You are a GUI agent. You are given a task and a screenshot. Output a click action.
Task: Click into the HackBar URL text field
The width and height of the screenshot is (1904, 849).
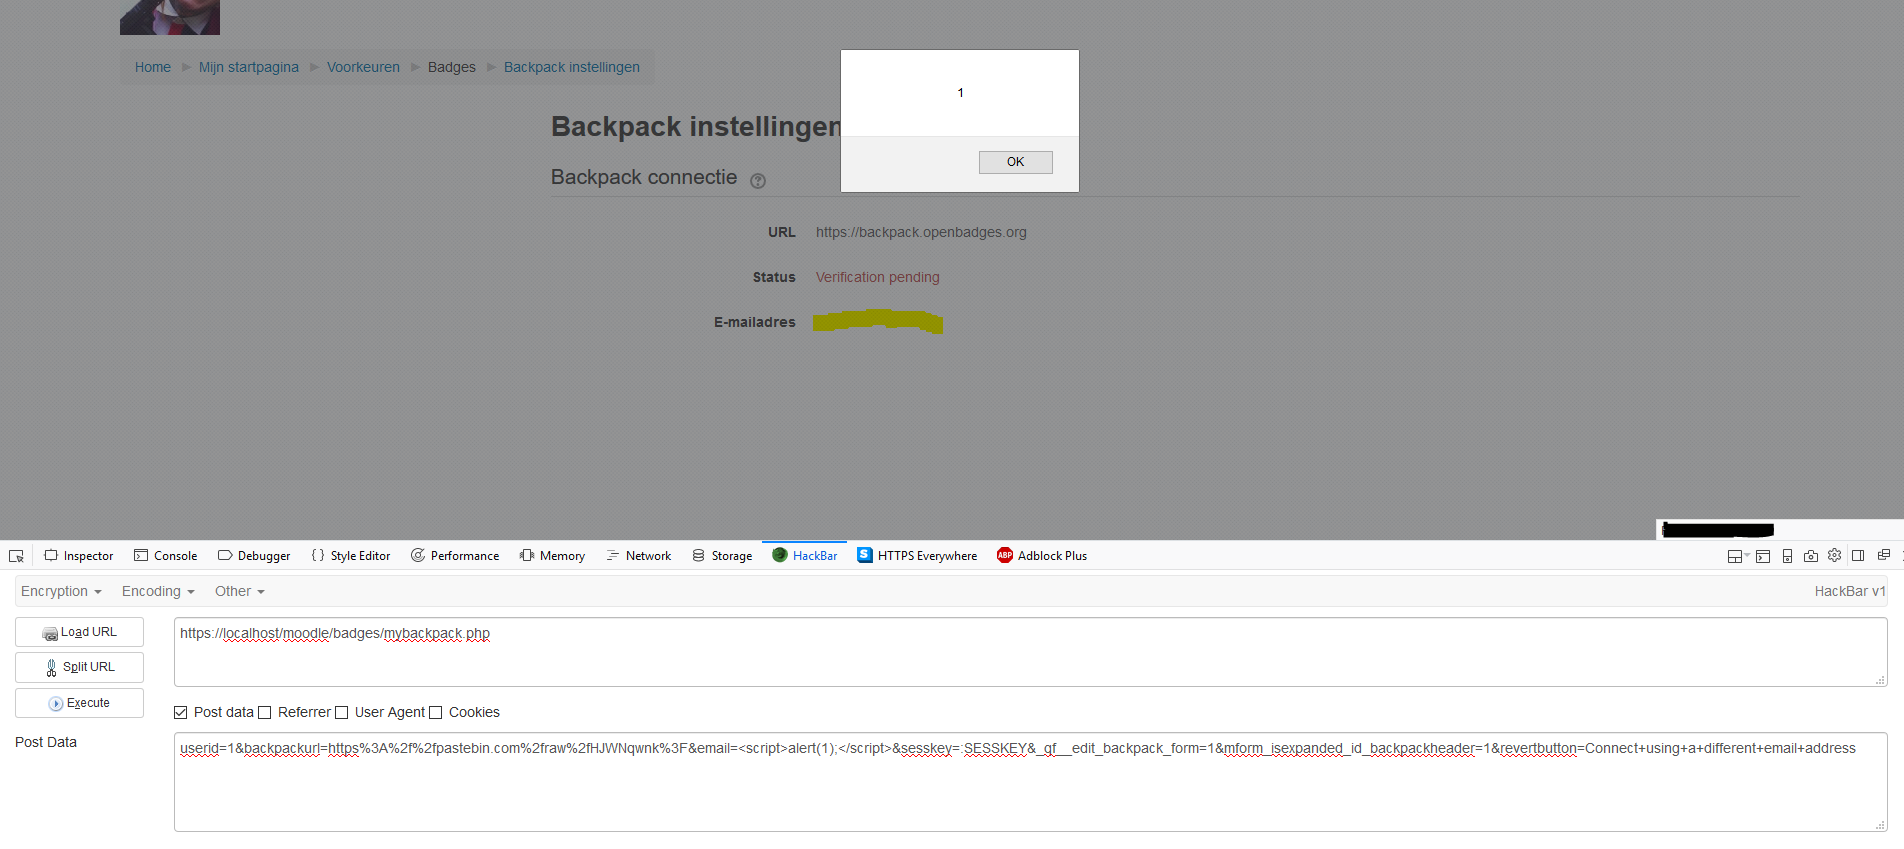(1030, 652)
